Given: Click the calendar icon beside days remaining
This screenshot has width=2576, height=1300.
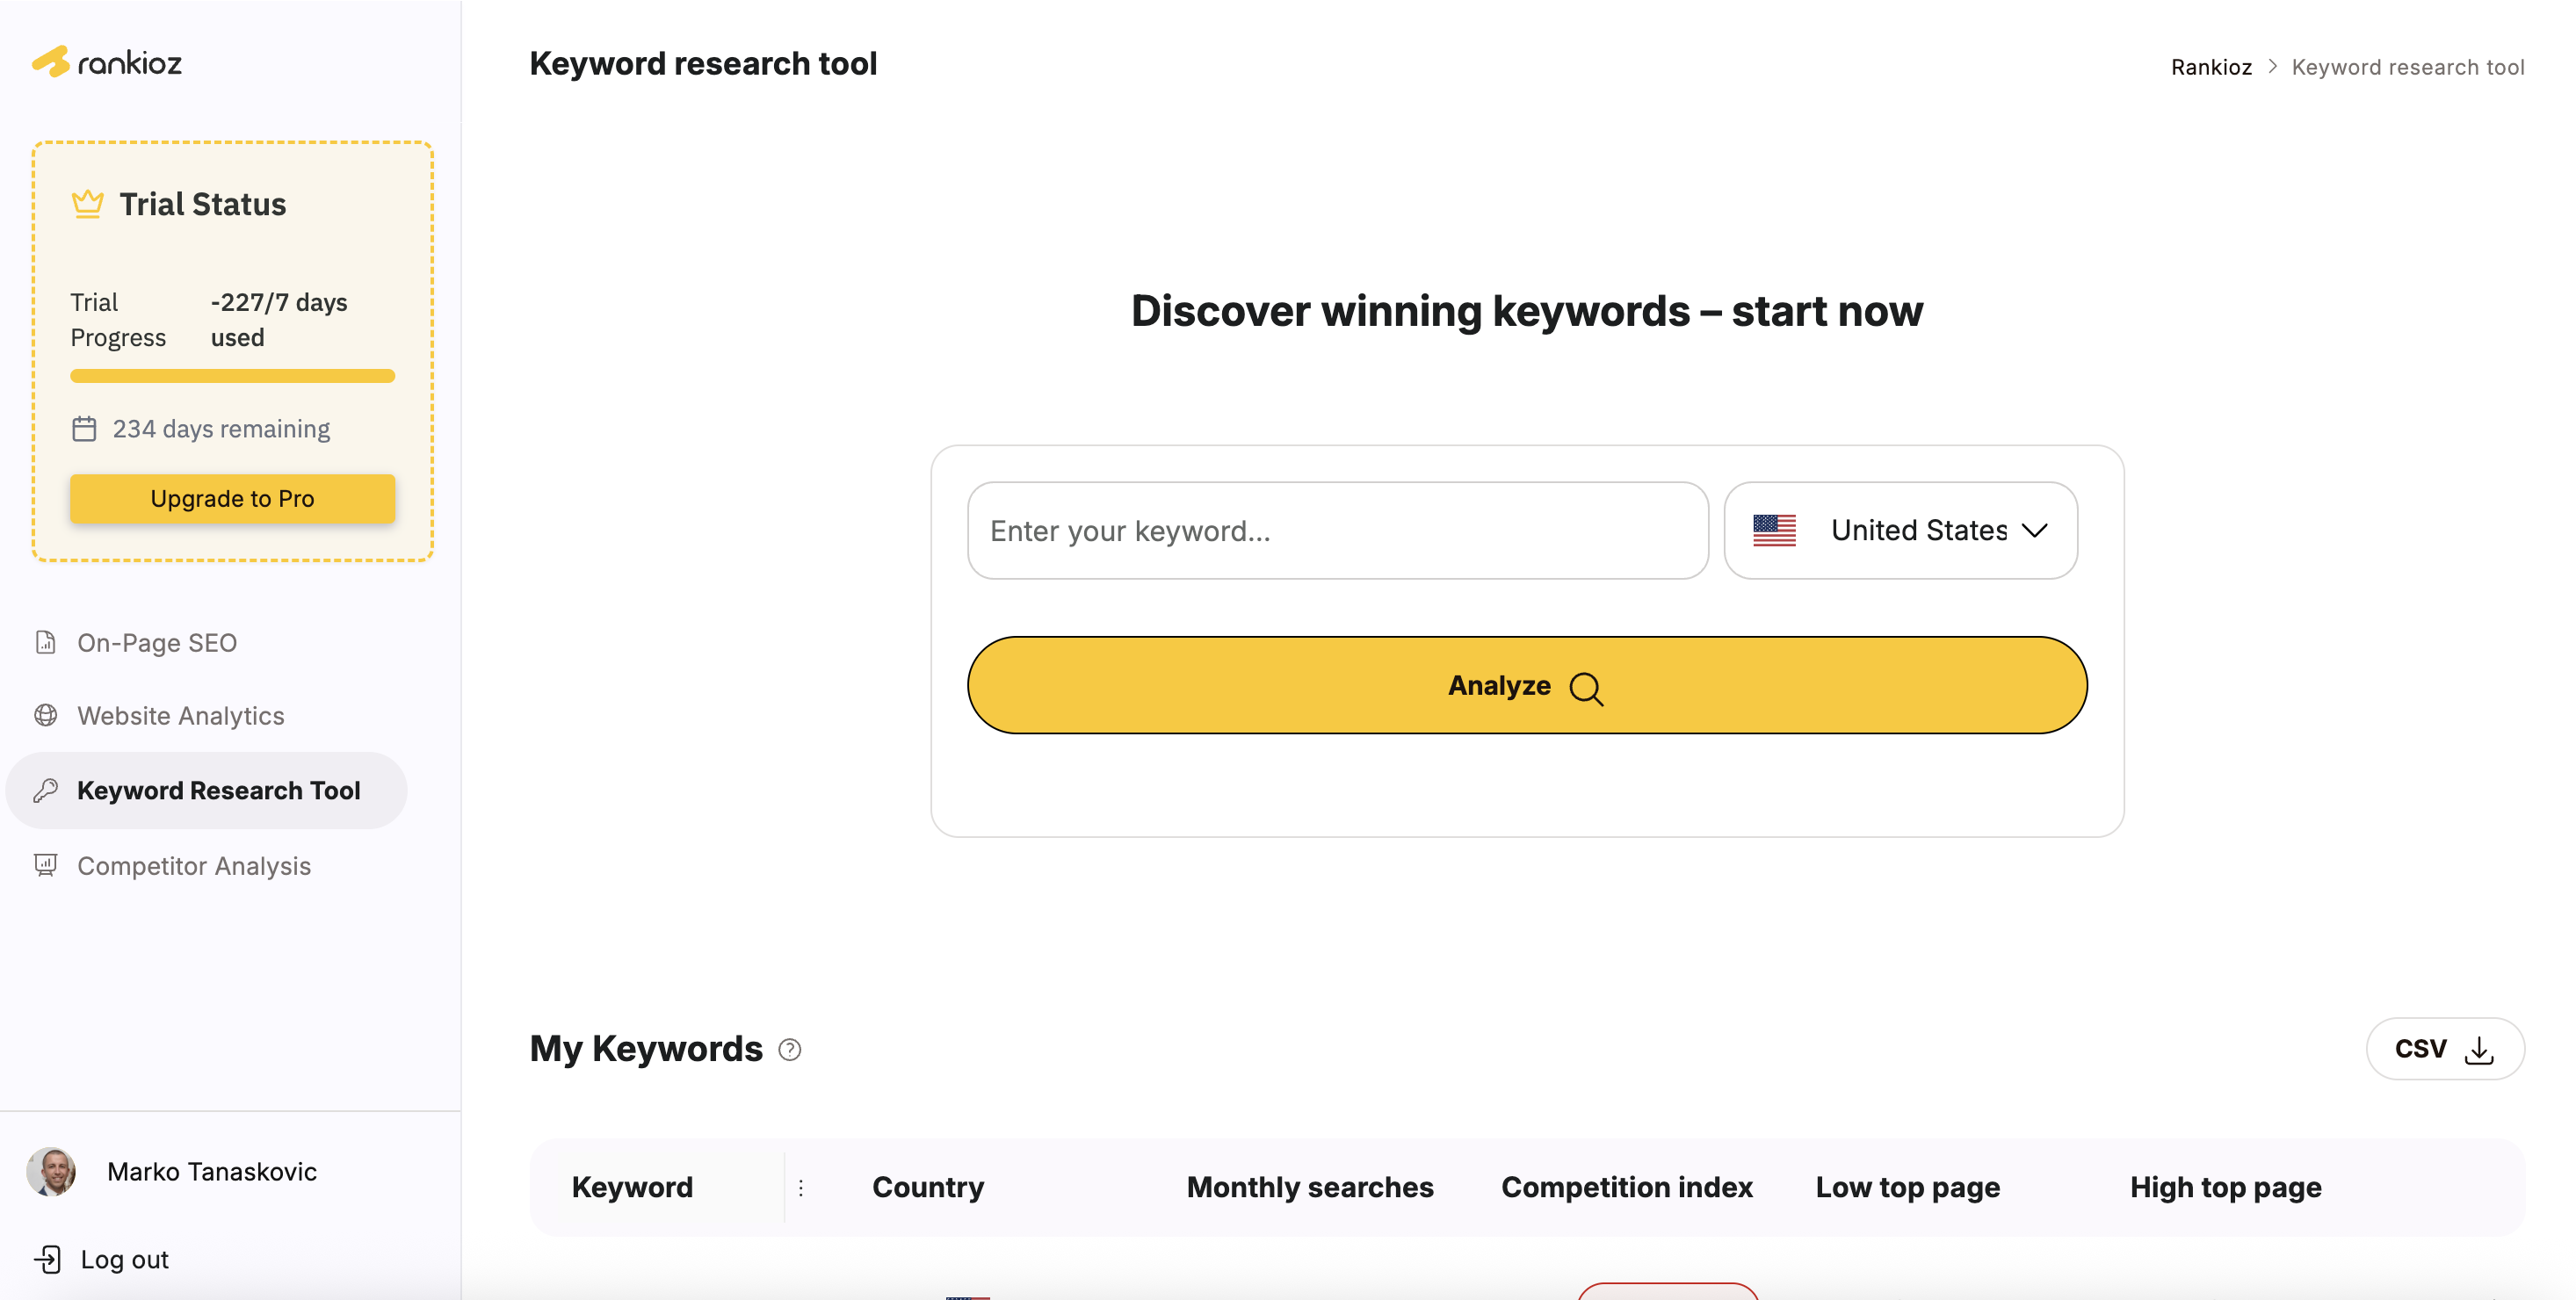Looking at the screenshot, I should pos(84,429).
